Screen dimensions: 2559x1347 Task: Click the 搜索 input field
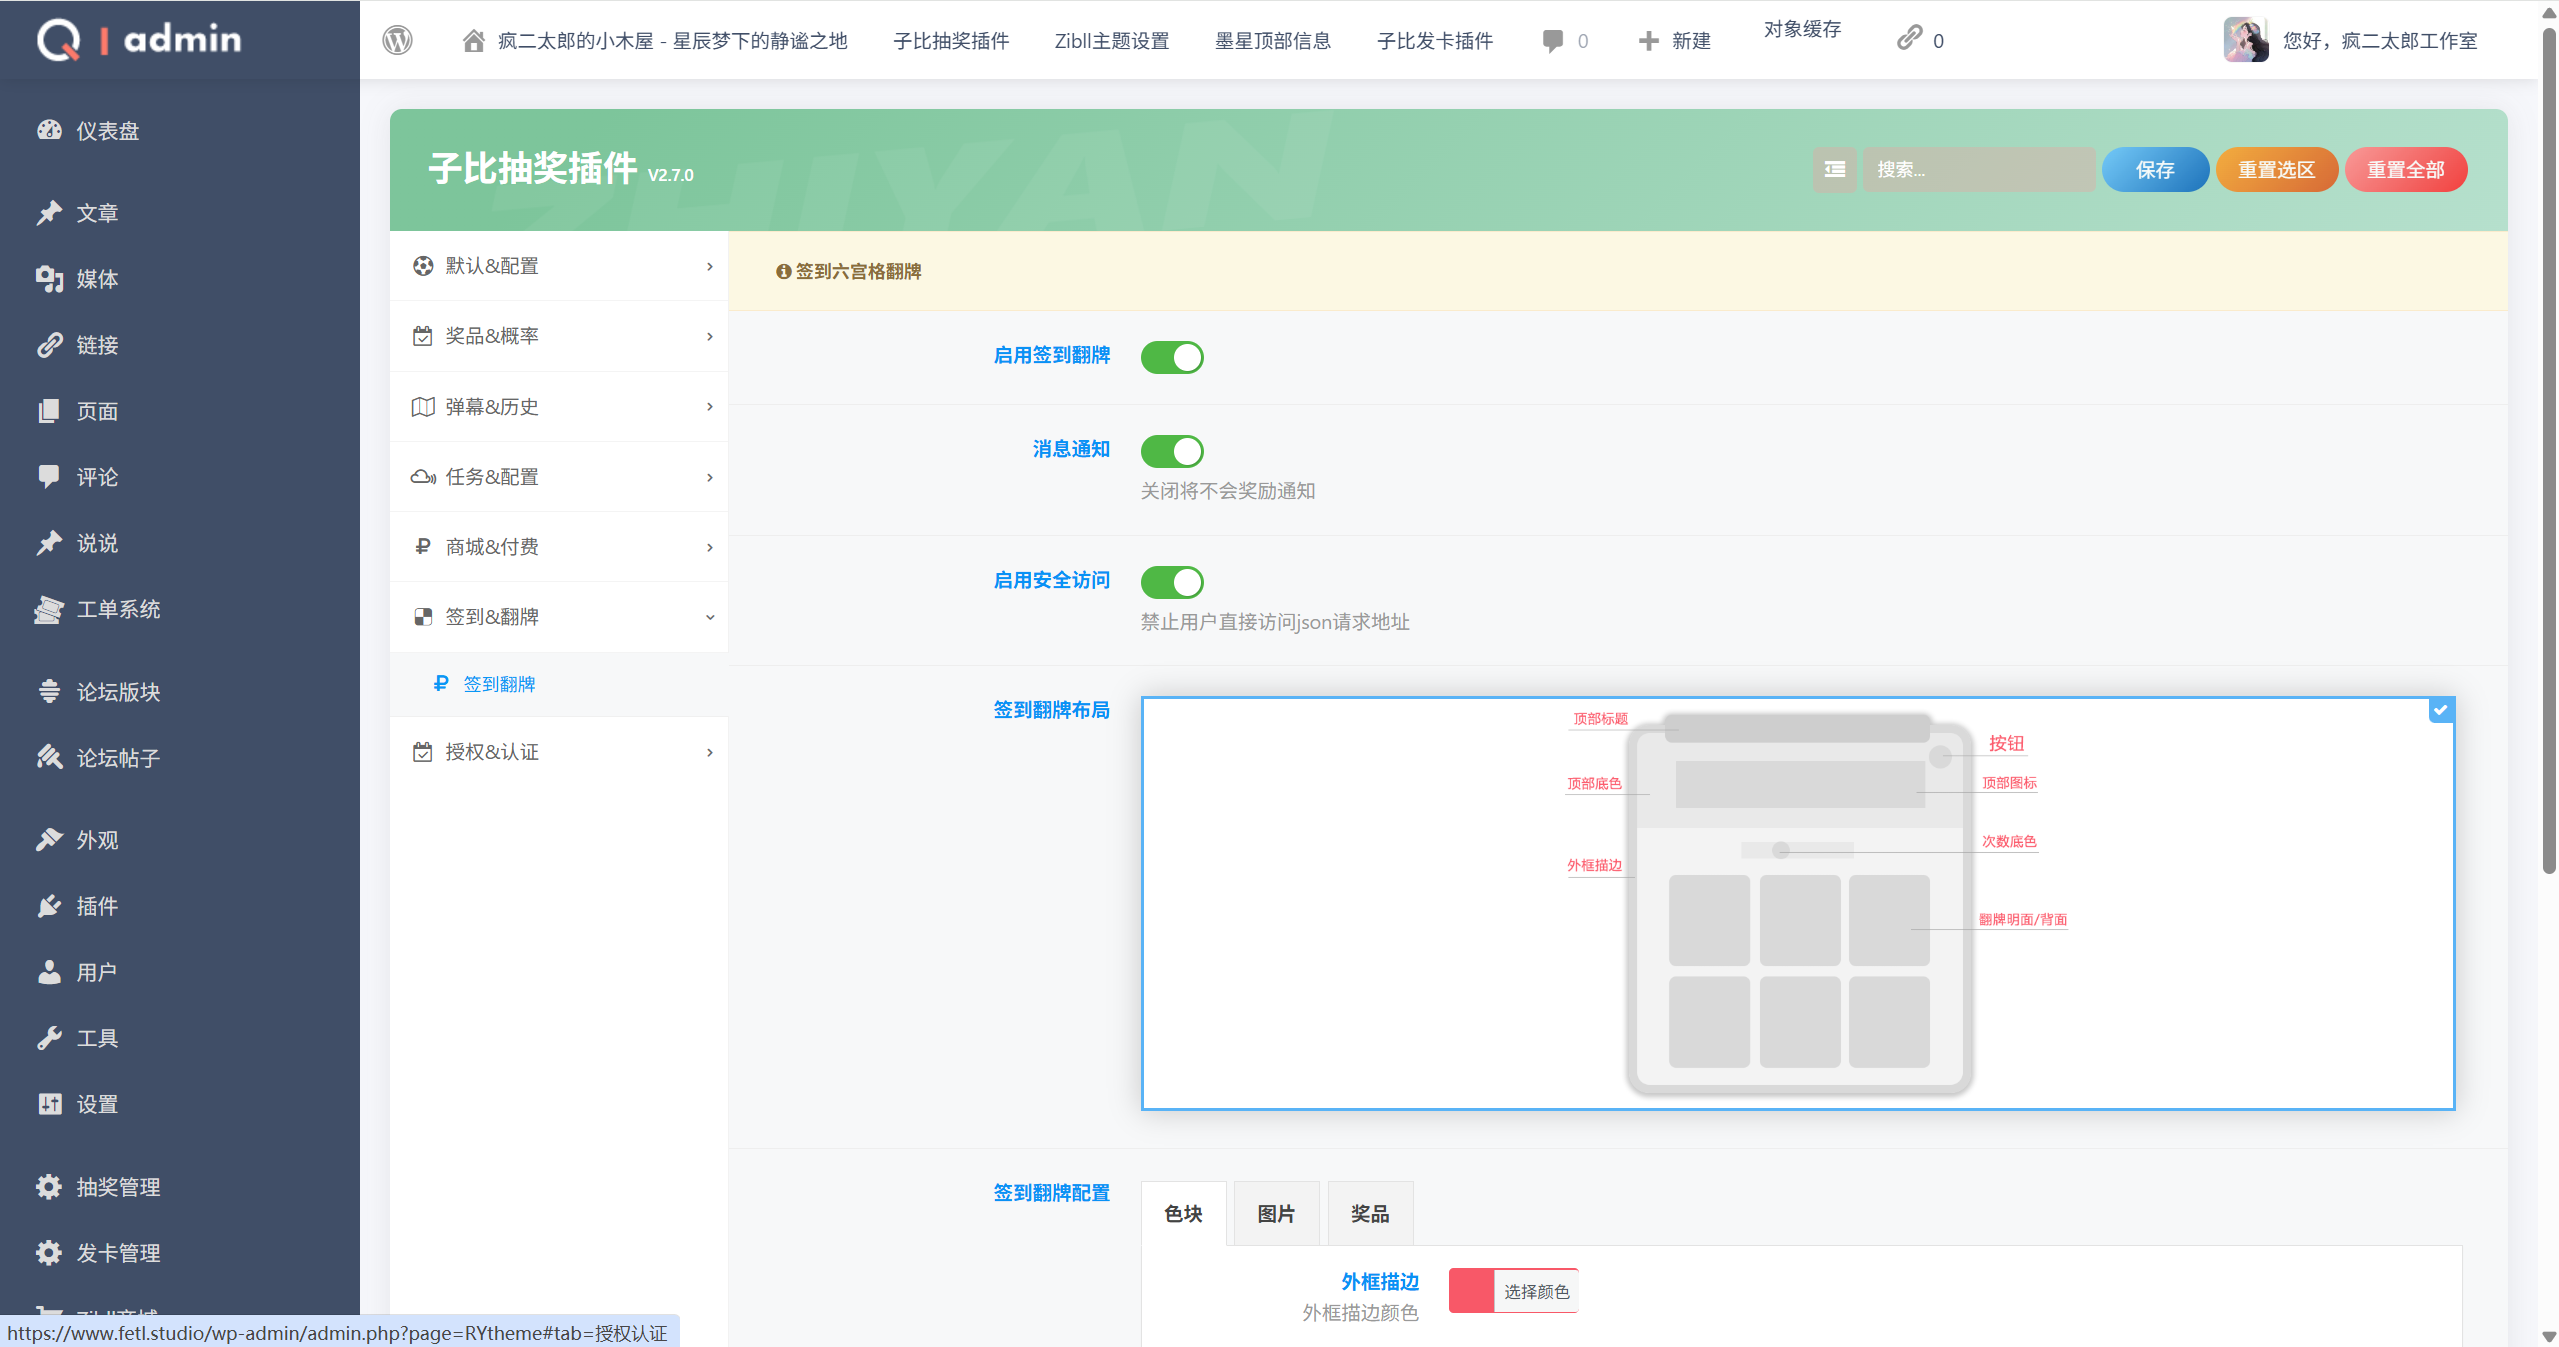coord(1978,169)
